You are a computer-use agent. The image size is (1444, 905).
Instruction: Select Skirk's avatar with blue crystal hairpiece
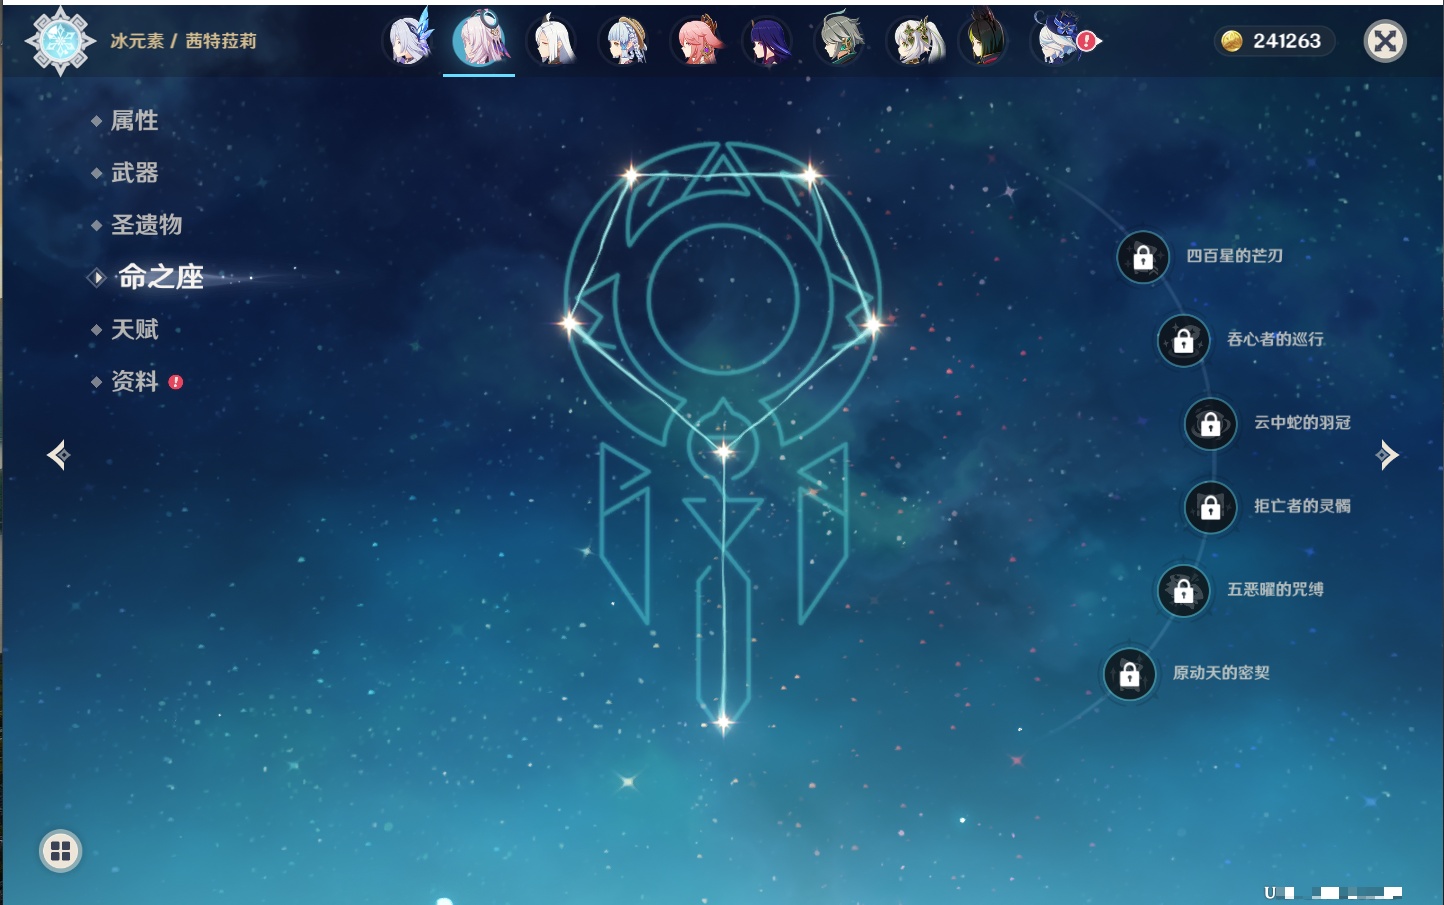409,40
